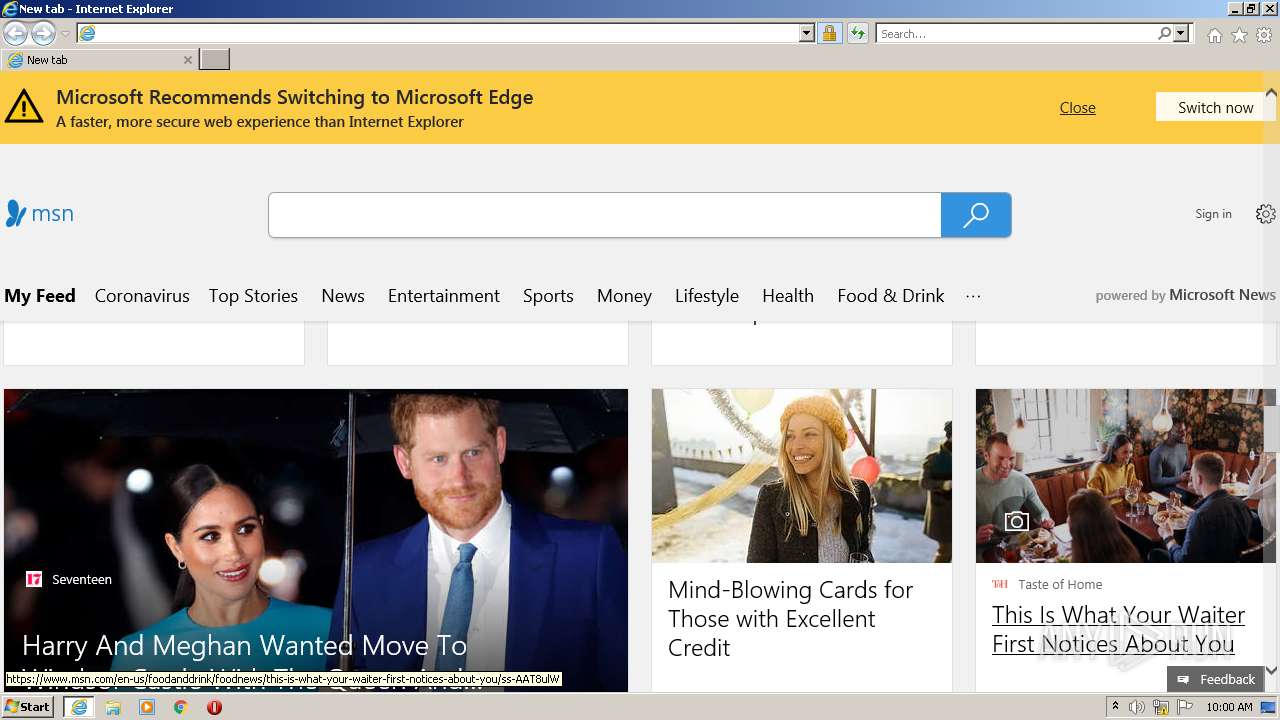Open the Money category
The image size is (1280, 720).
(x=624, y=296)
